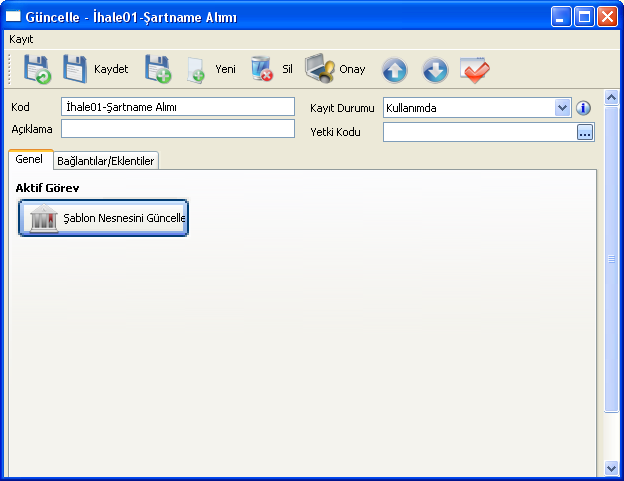This screenshot has width=624, height=481.
Task: Maximize the Güncelle window
Action: 584,17
